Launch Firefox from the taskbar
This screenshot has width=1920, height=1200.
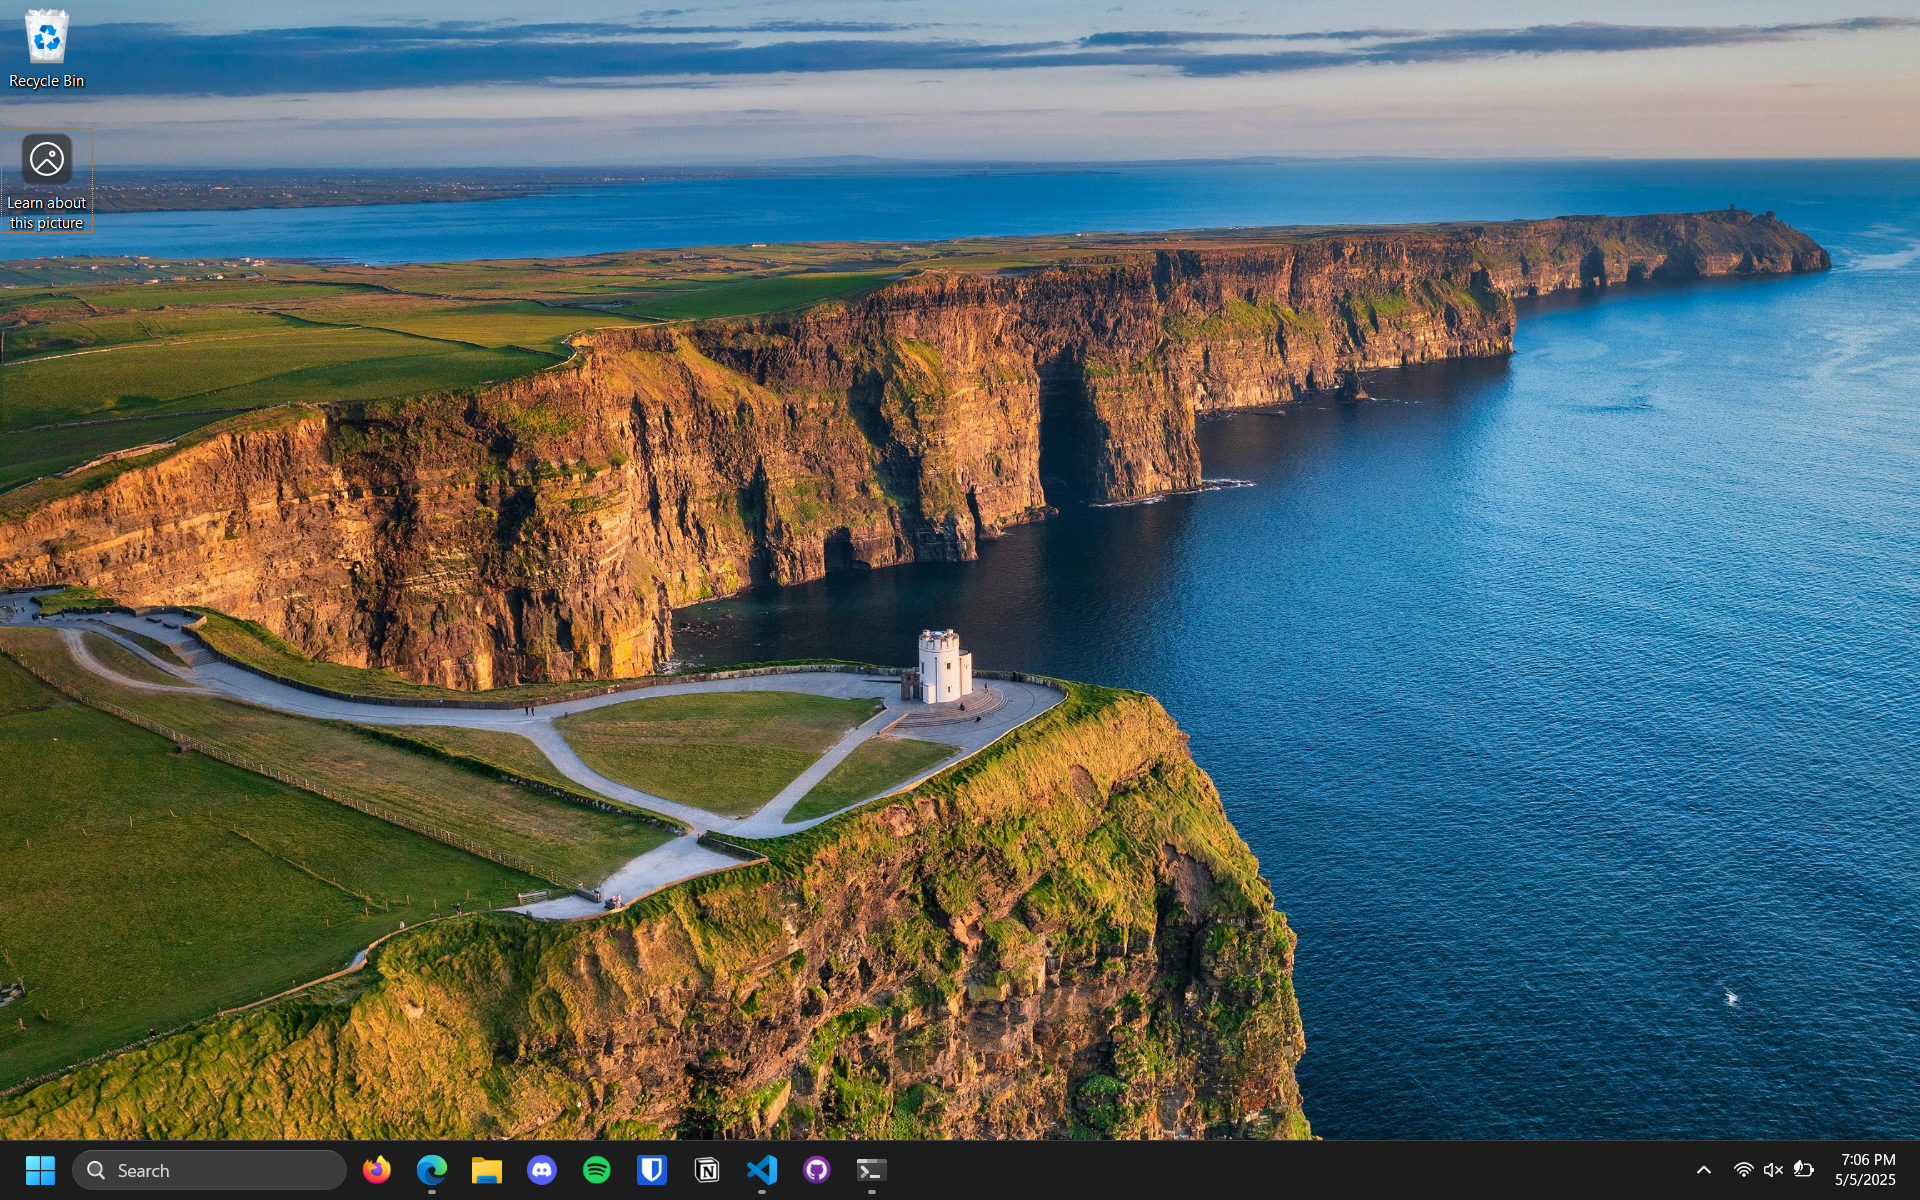click(377, 1169)
